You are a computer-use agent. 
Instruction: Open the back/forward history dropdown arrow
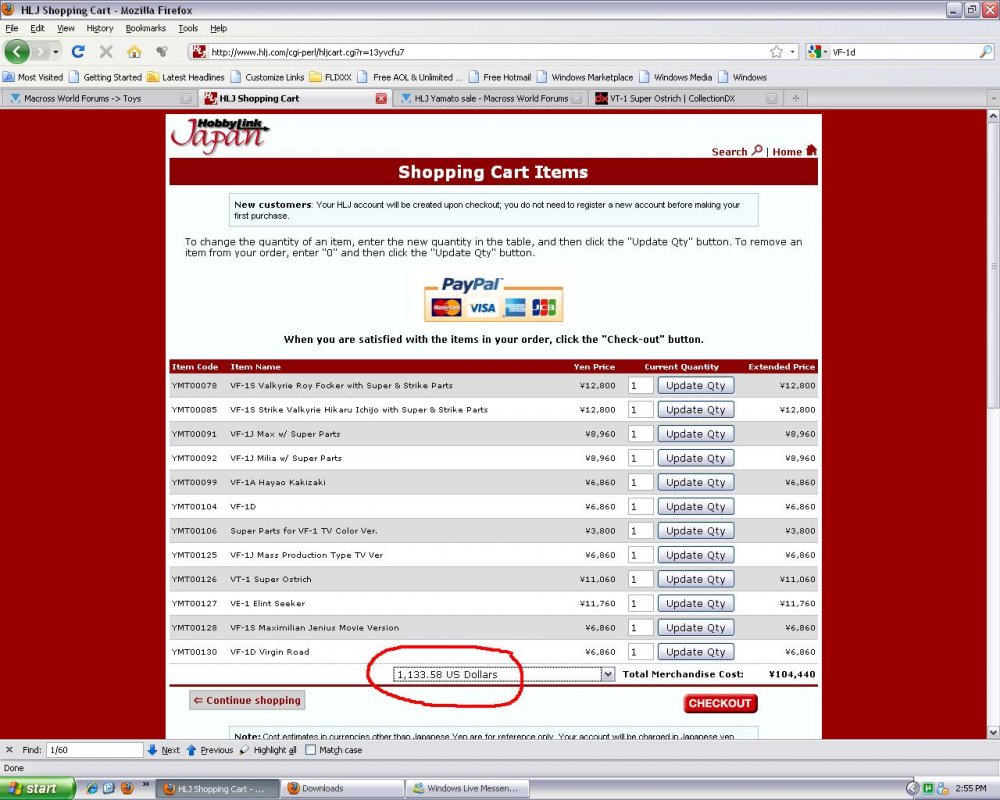pyautogui.click(x=56, y=52)
